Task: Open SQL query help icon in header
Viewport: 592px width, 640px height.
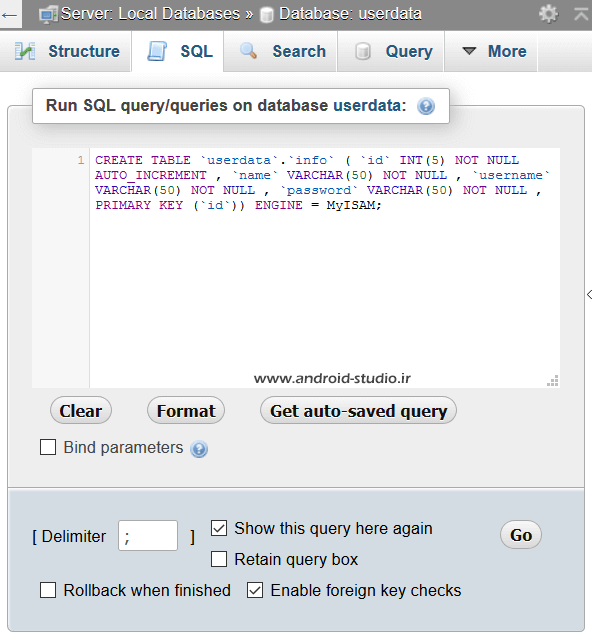Action: point(426,107)
